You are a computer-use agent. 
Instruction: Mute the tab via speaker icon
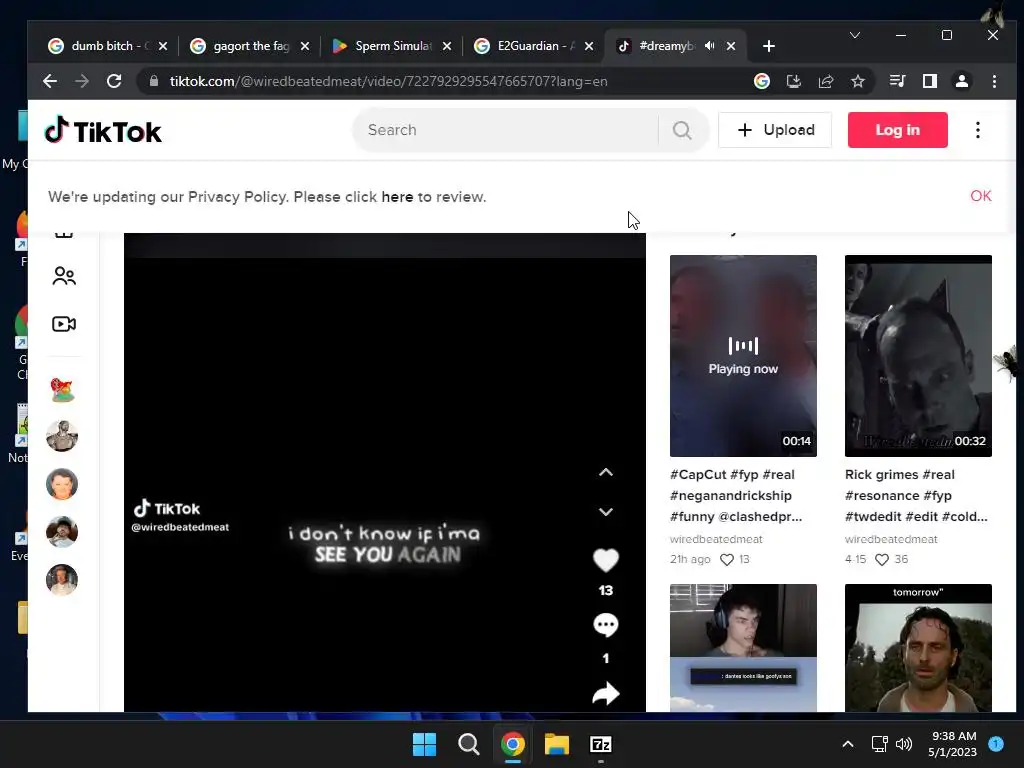pos(709,46)
